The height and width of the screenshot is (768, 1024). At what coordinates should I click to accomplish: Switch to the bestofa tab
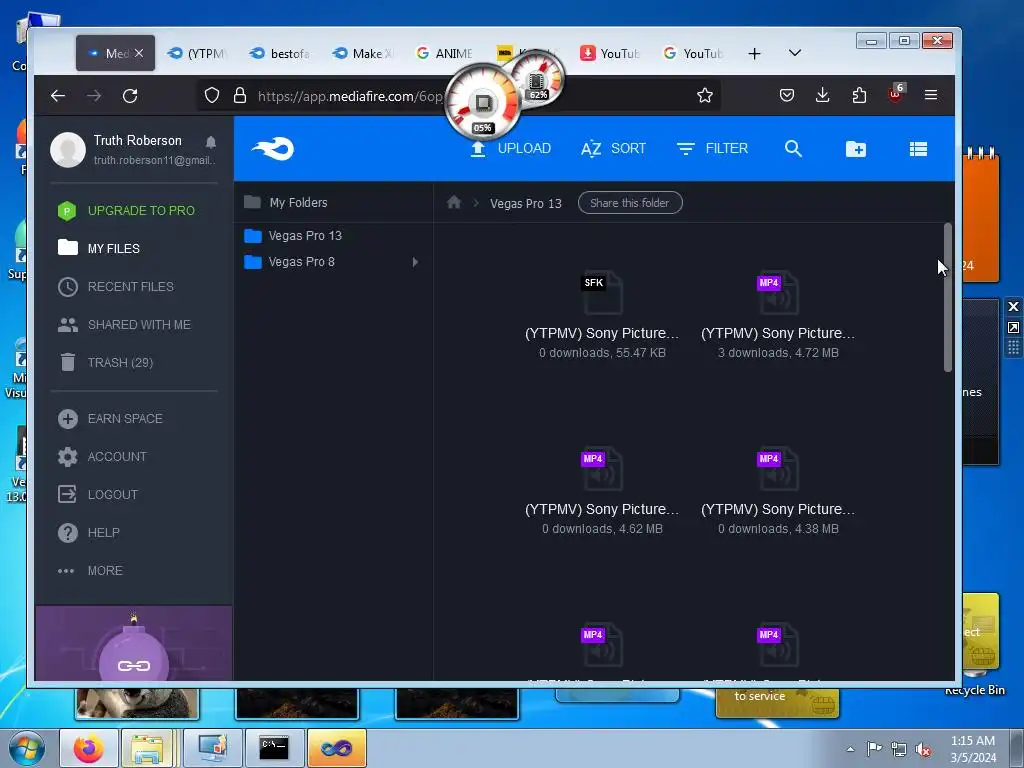coord(280,54)
